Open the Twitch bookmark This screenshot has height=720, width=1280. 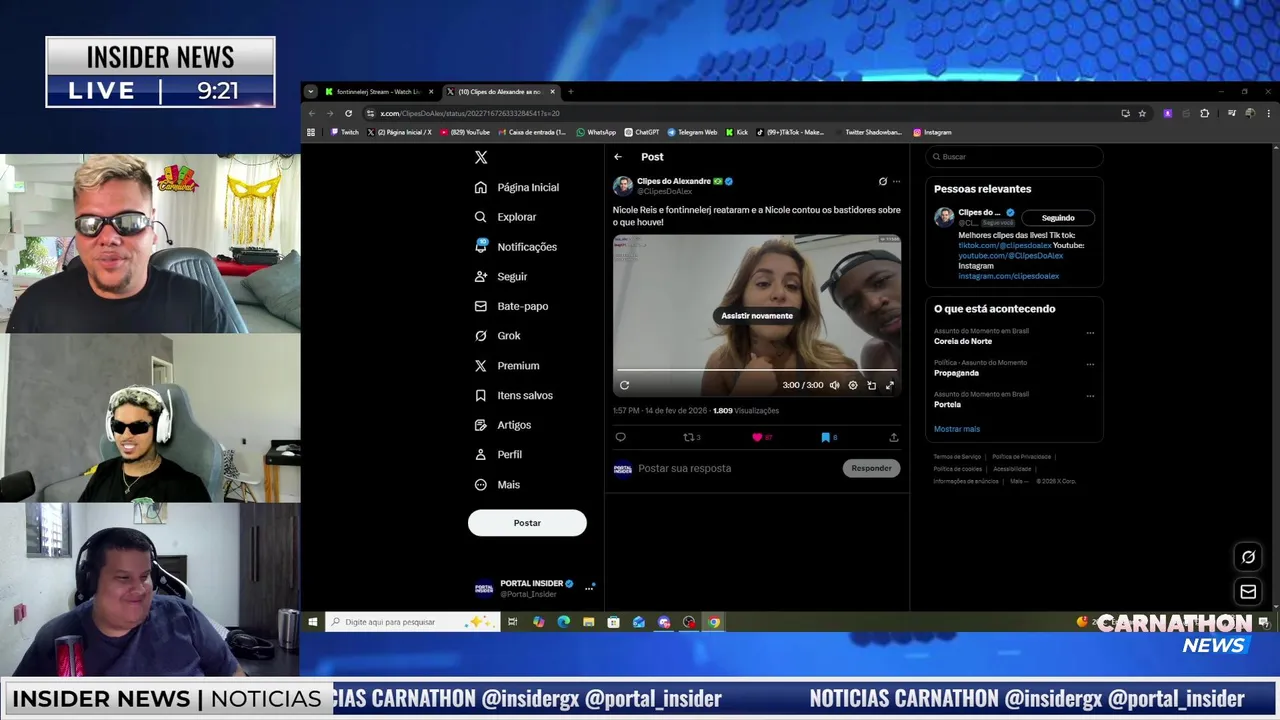344,132
